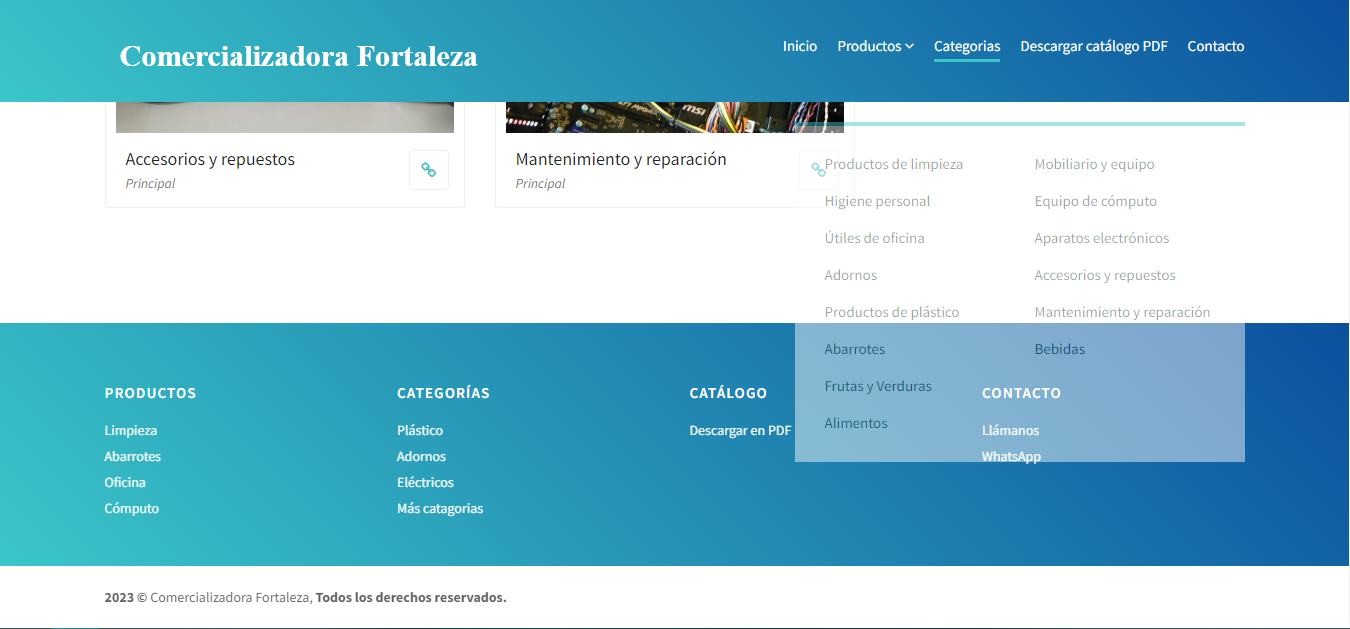Go to Contacto in the header
Image resolution: width=1350 pixels, height=629 pixels.
tap(1215, 46)
